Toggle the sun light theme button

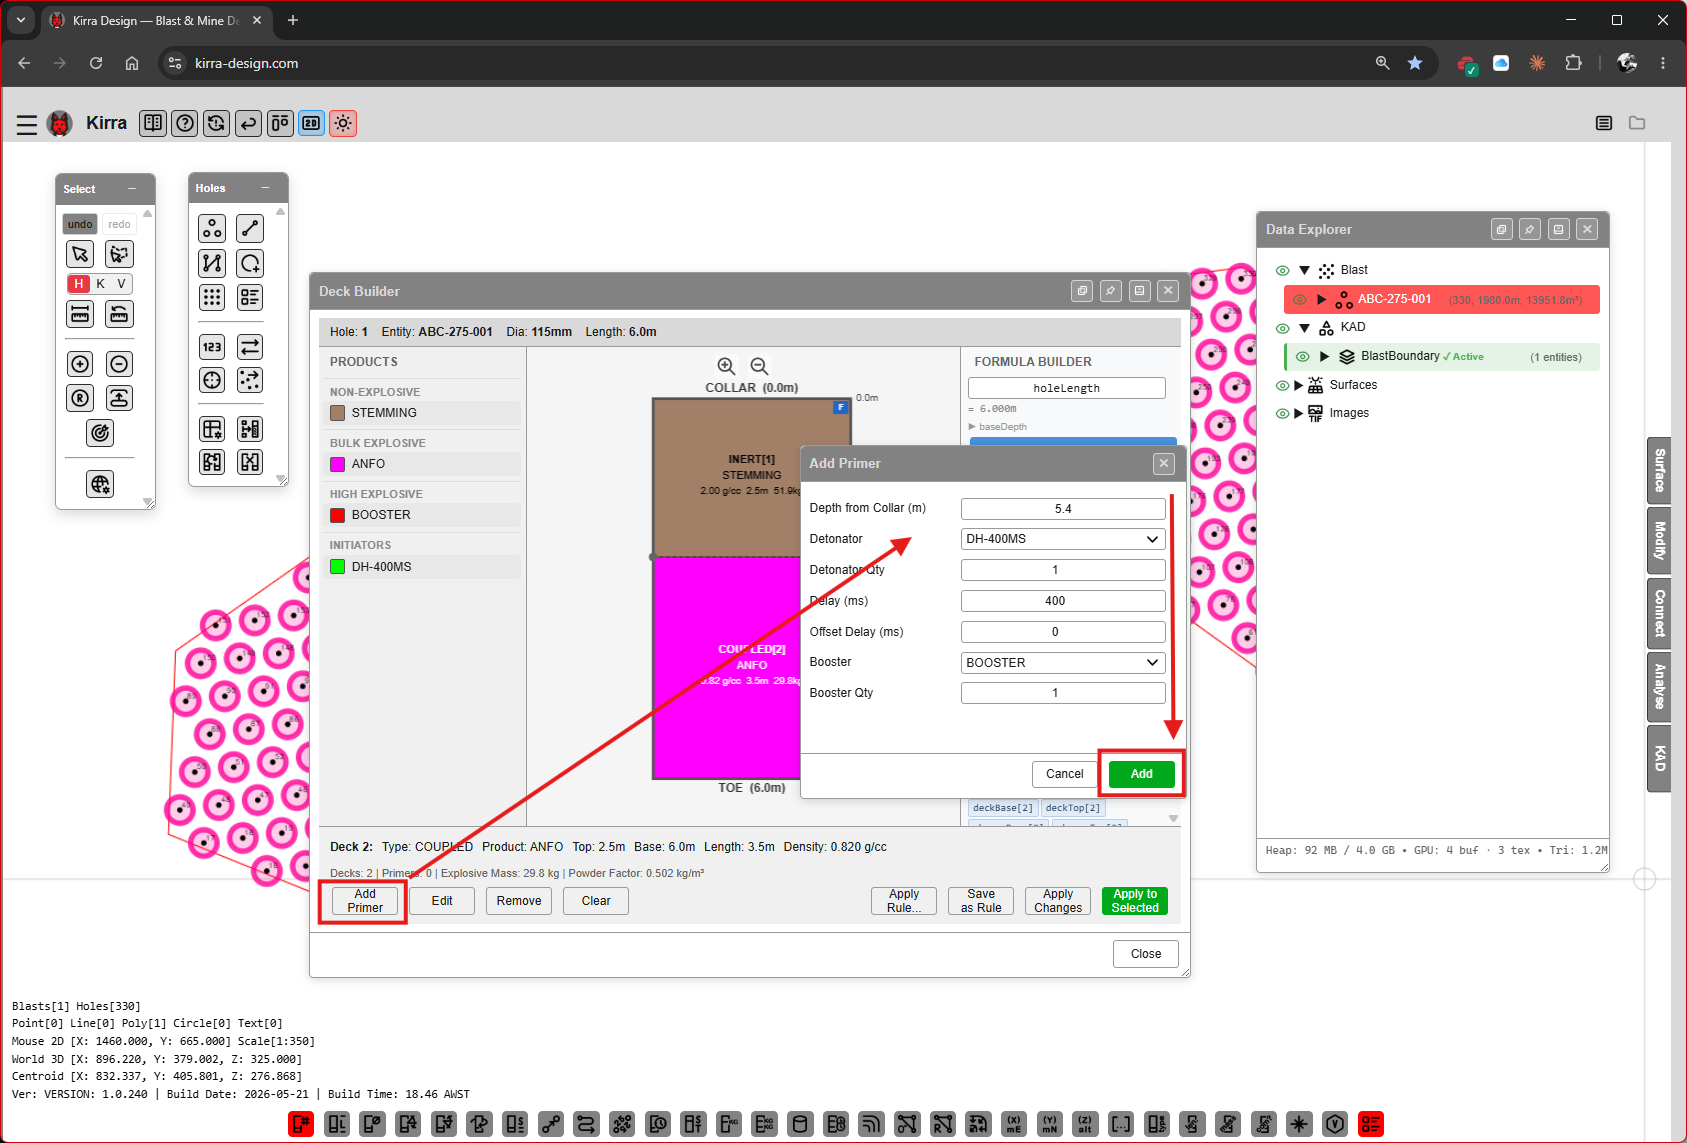[x=343, y=123]
